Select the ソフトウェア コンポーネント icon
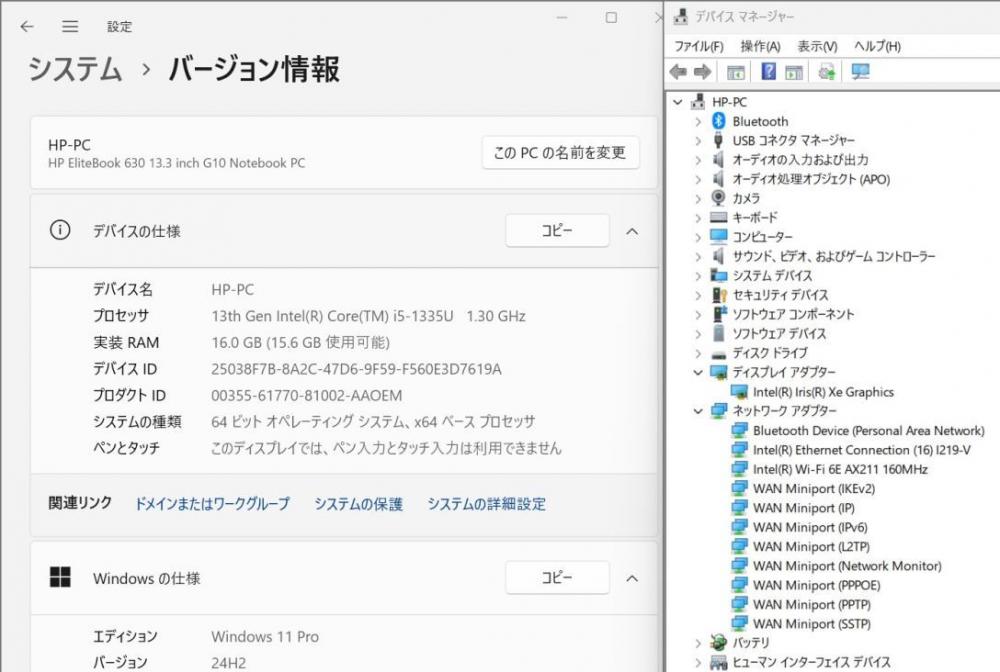The width and height of the screenshot is (1000, 672). pyautogui.click(x=719, y=314)
